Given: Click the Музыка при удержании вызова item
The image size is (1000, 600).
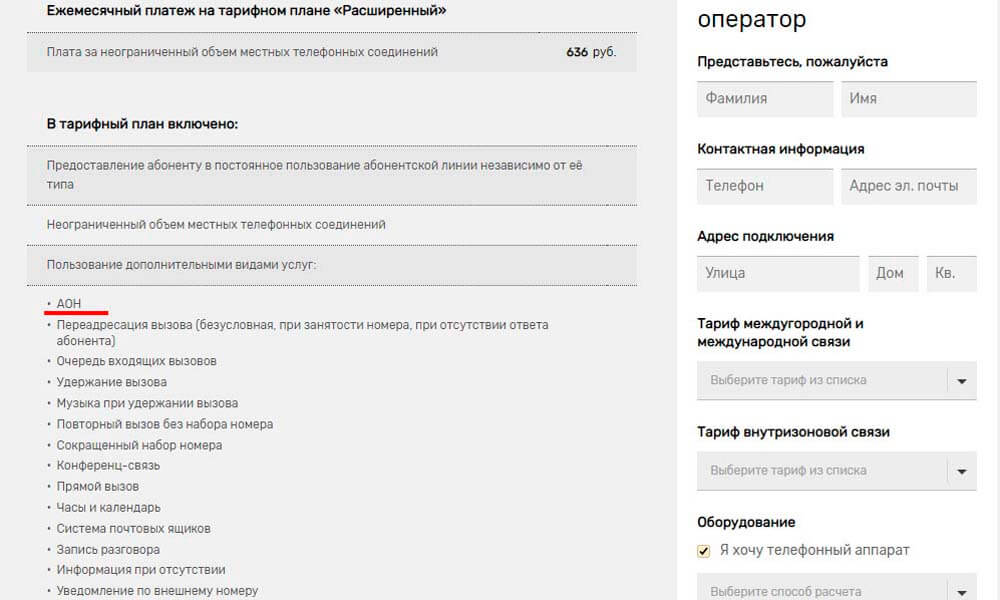Looking at the screenshot, I should (147, 403).
